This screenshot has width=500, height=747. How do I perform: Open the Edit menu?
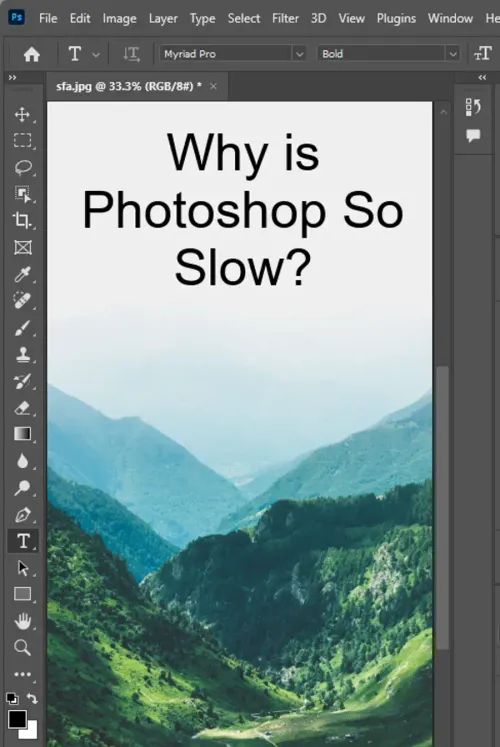coord(80,19)
